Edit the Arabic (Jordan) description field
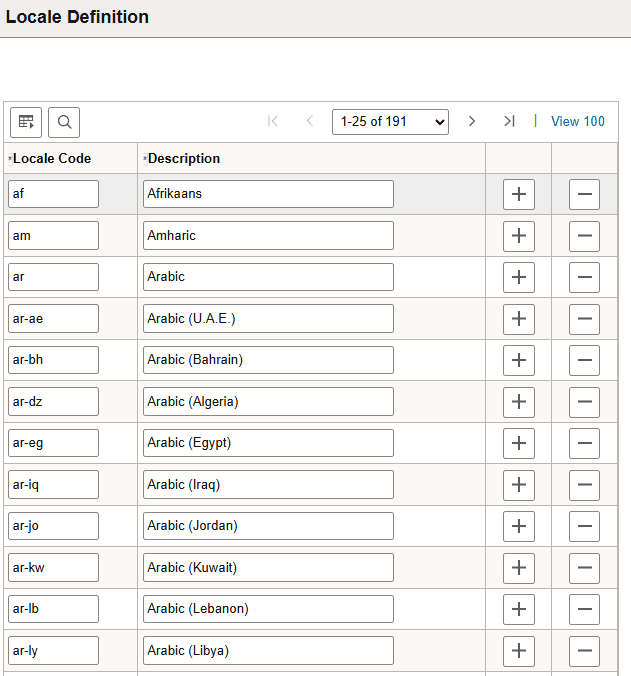 tap(268, 526)
